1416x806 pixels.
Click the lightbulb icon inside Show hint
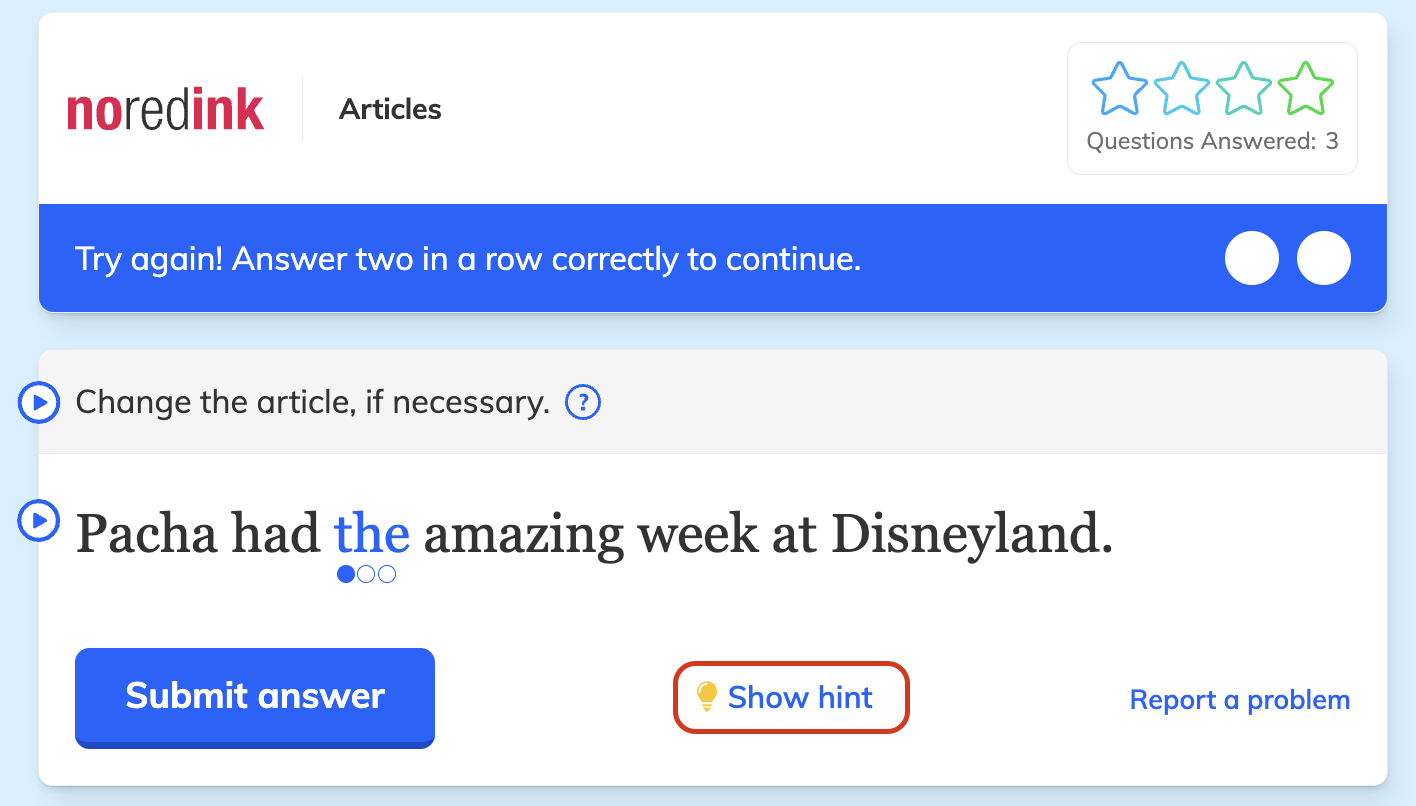click(709, 697)
